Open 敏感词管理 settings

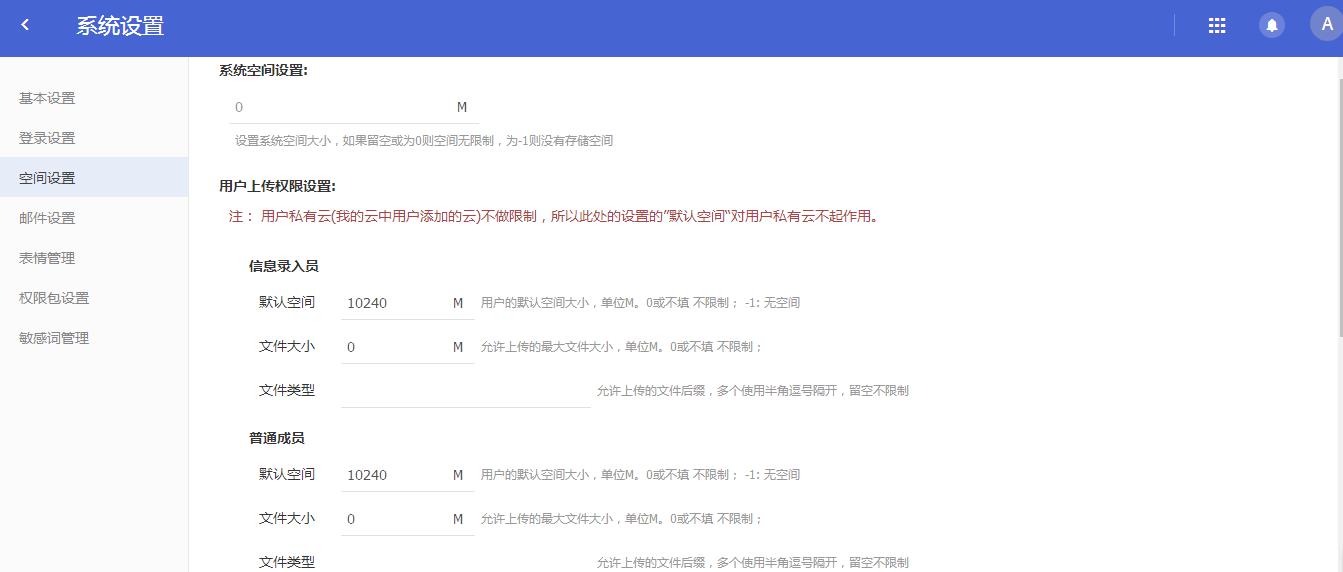point(54,338)
